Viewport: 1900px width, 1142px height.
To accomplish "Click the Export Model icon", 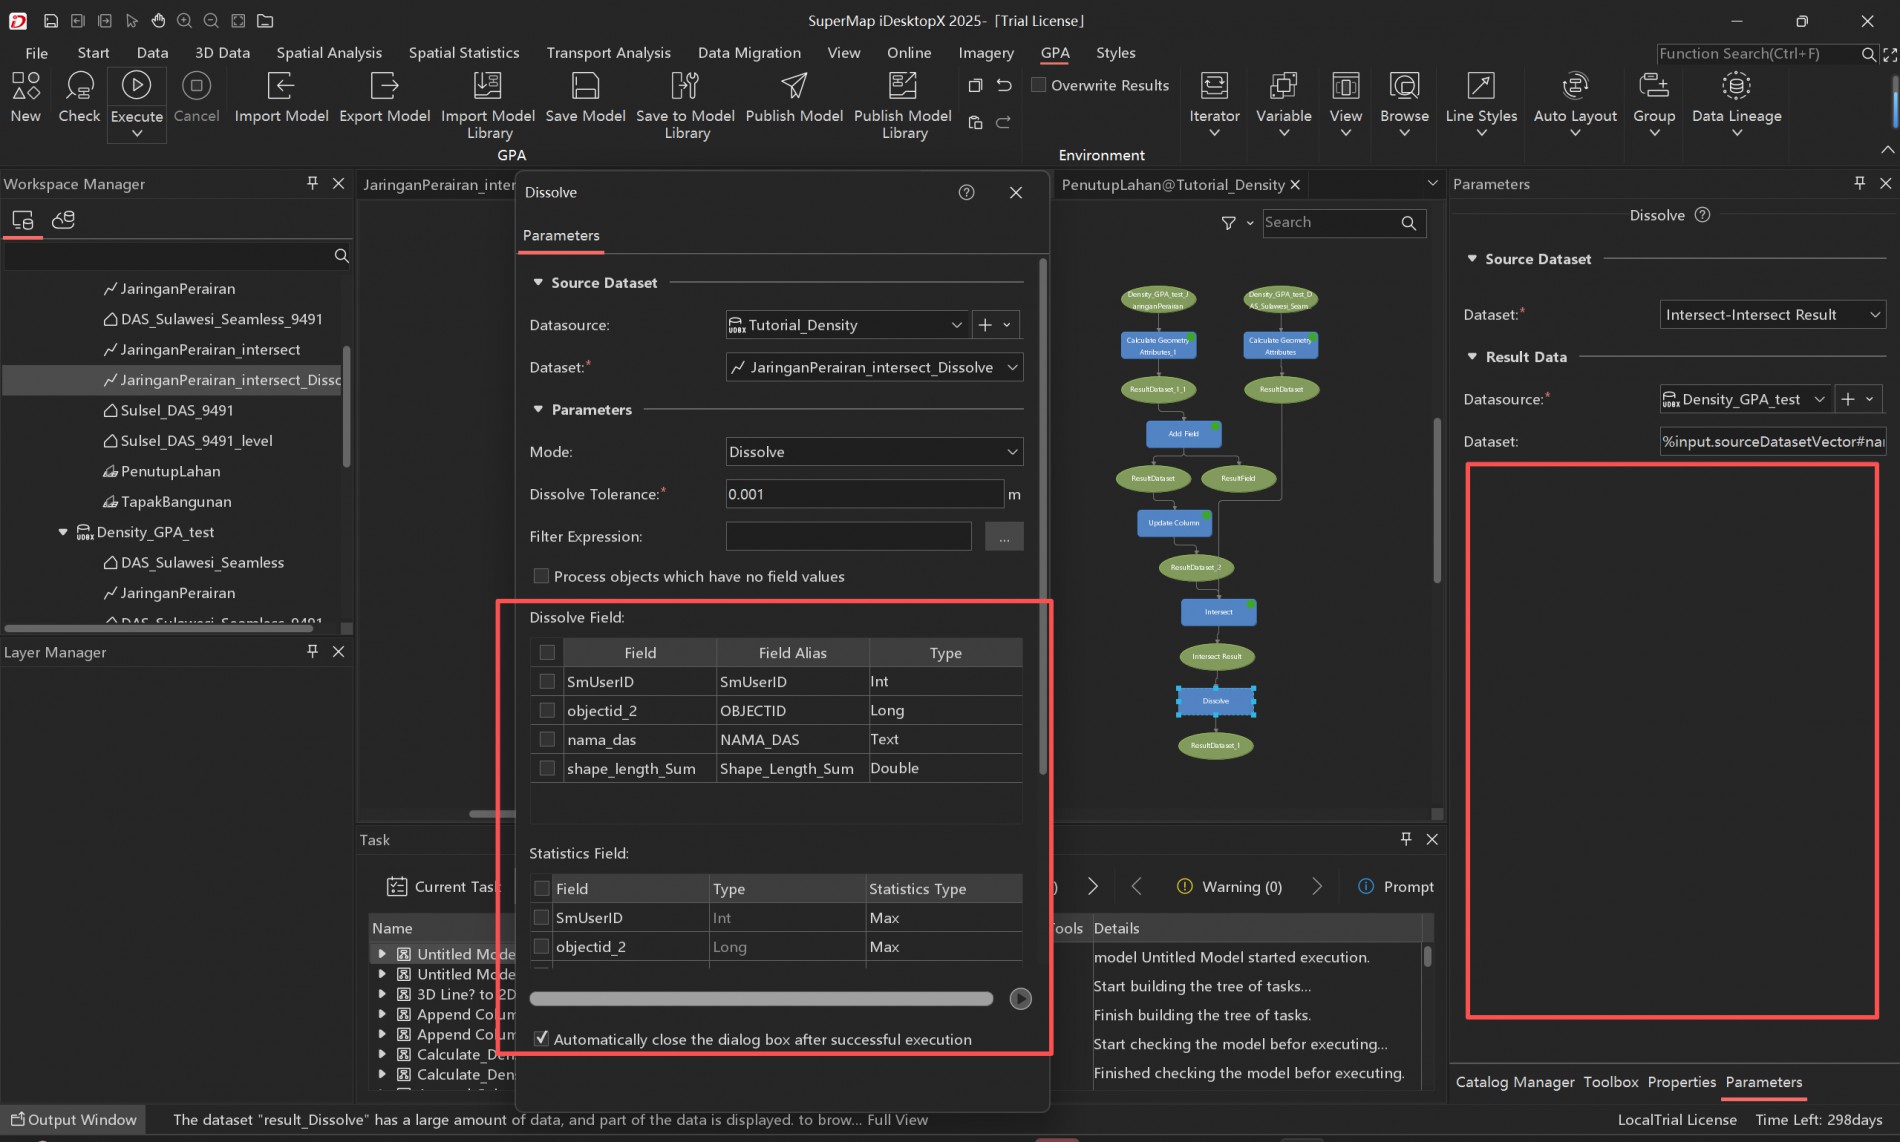I will click(x=384, y=86).
